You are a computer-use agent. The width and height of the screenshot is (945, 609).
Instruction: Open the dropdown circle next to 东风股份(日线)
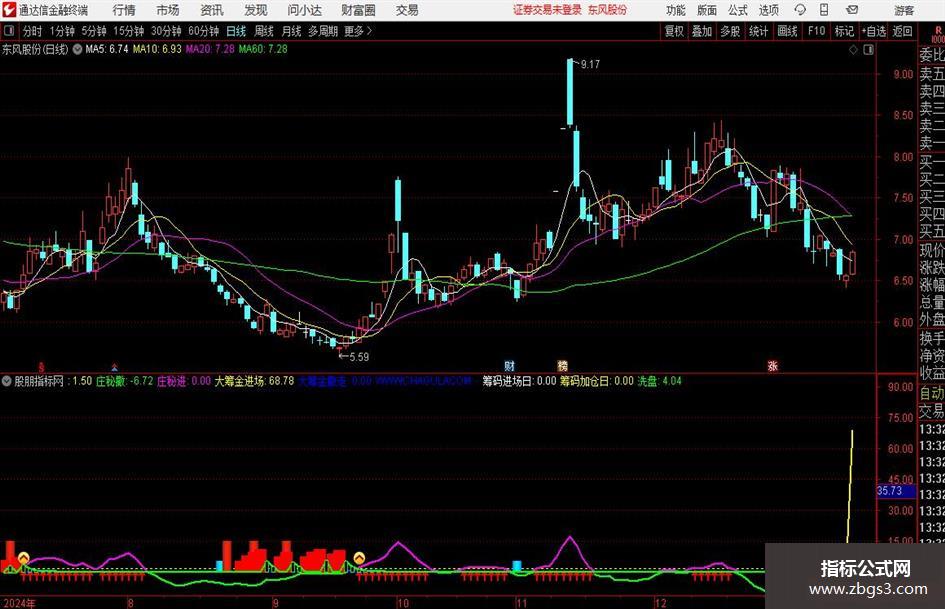click(x=77, y=49)
